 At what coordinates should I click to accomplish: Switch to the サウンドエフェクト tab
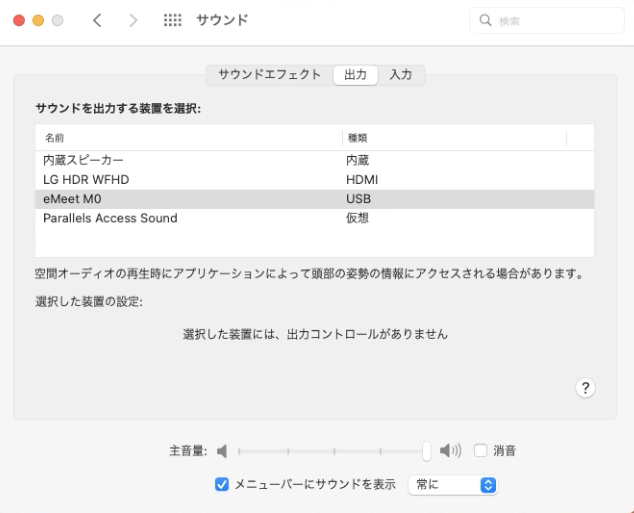(269, 75)
